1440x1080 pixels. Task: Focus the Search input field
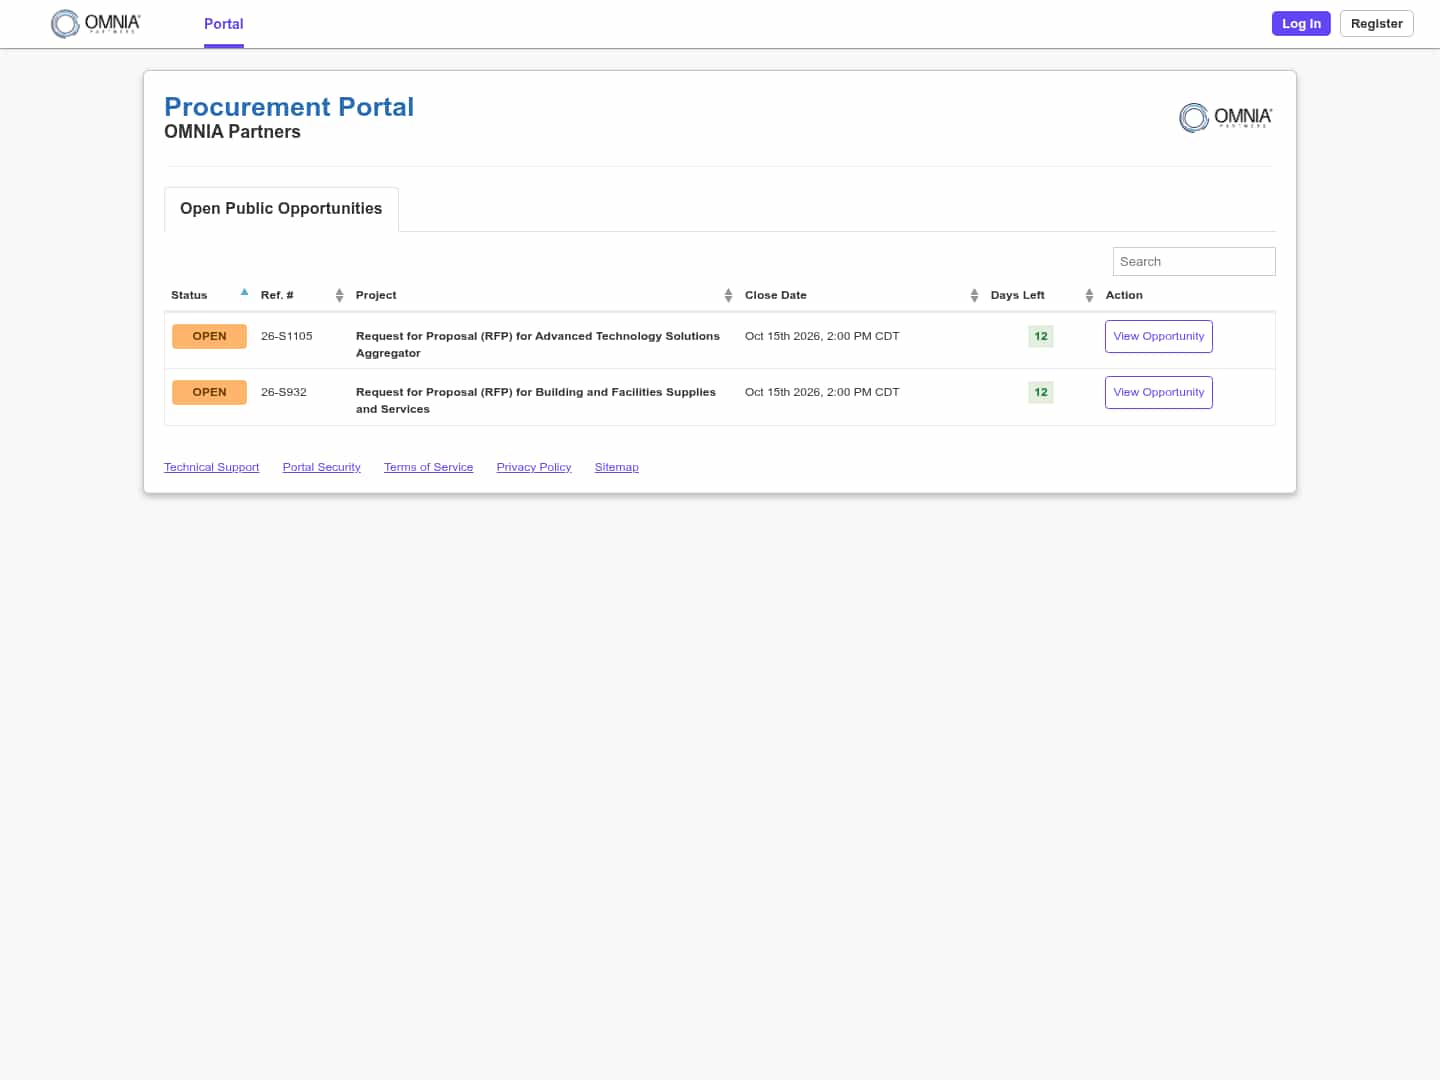point(1194,261)
